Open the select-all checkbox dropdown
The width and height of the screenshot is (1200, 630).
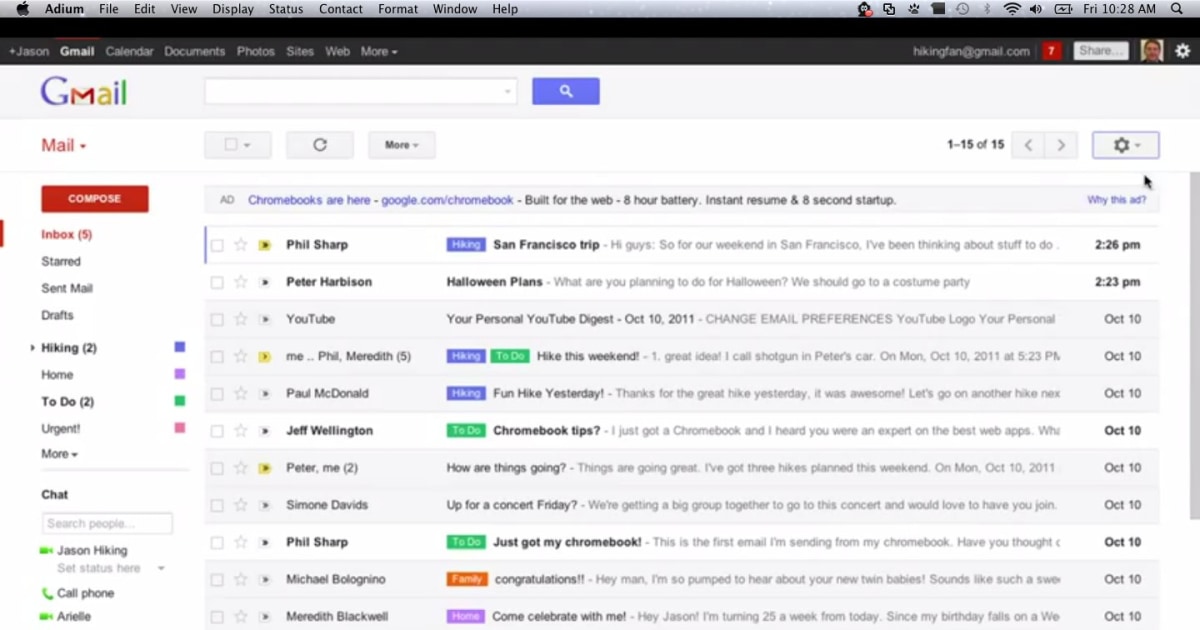[238, 145]
